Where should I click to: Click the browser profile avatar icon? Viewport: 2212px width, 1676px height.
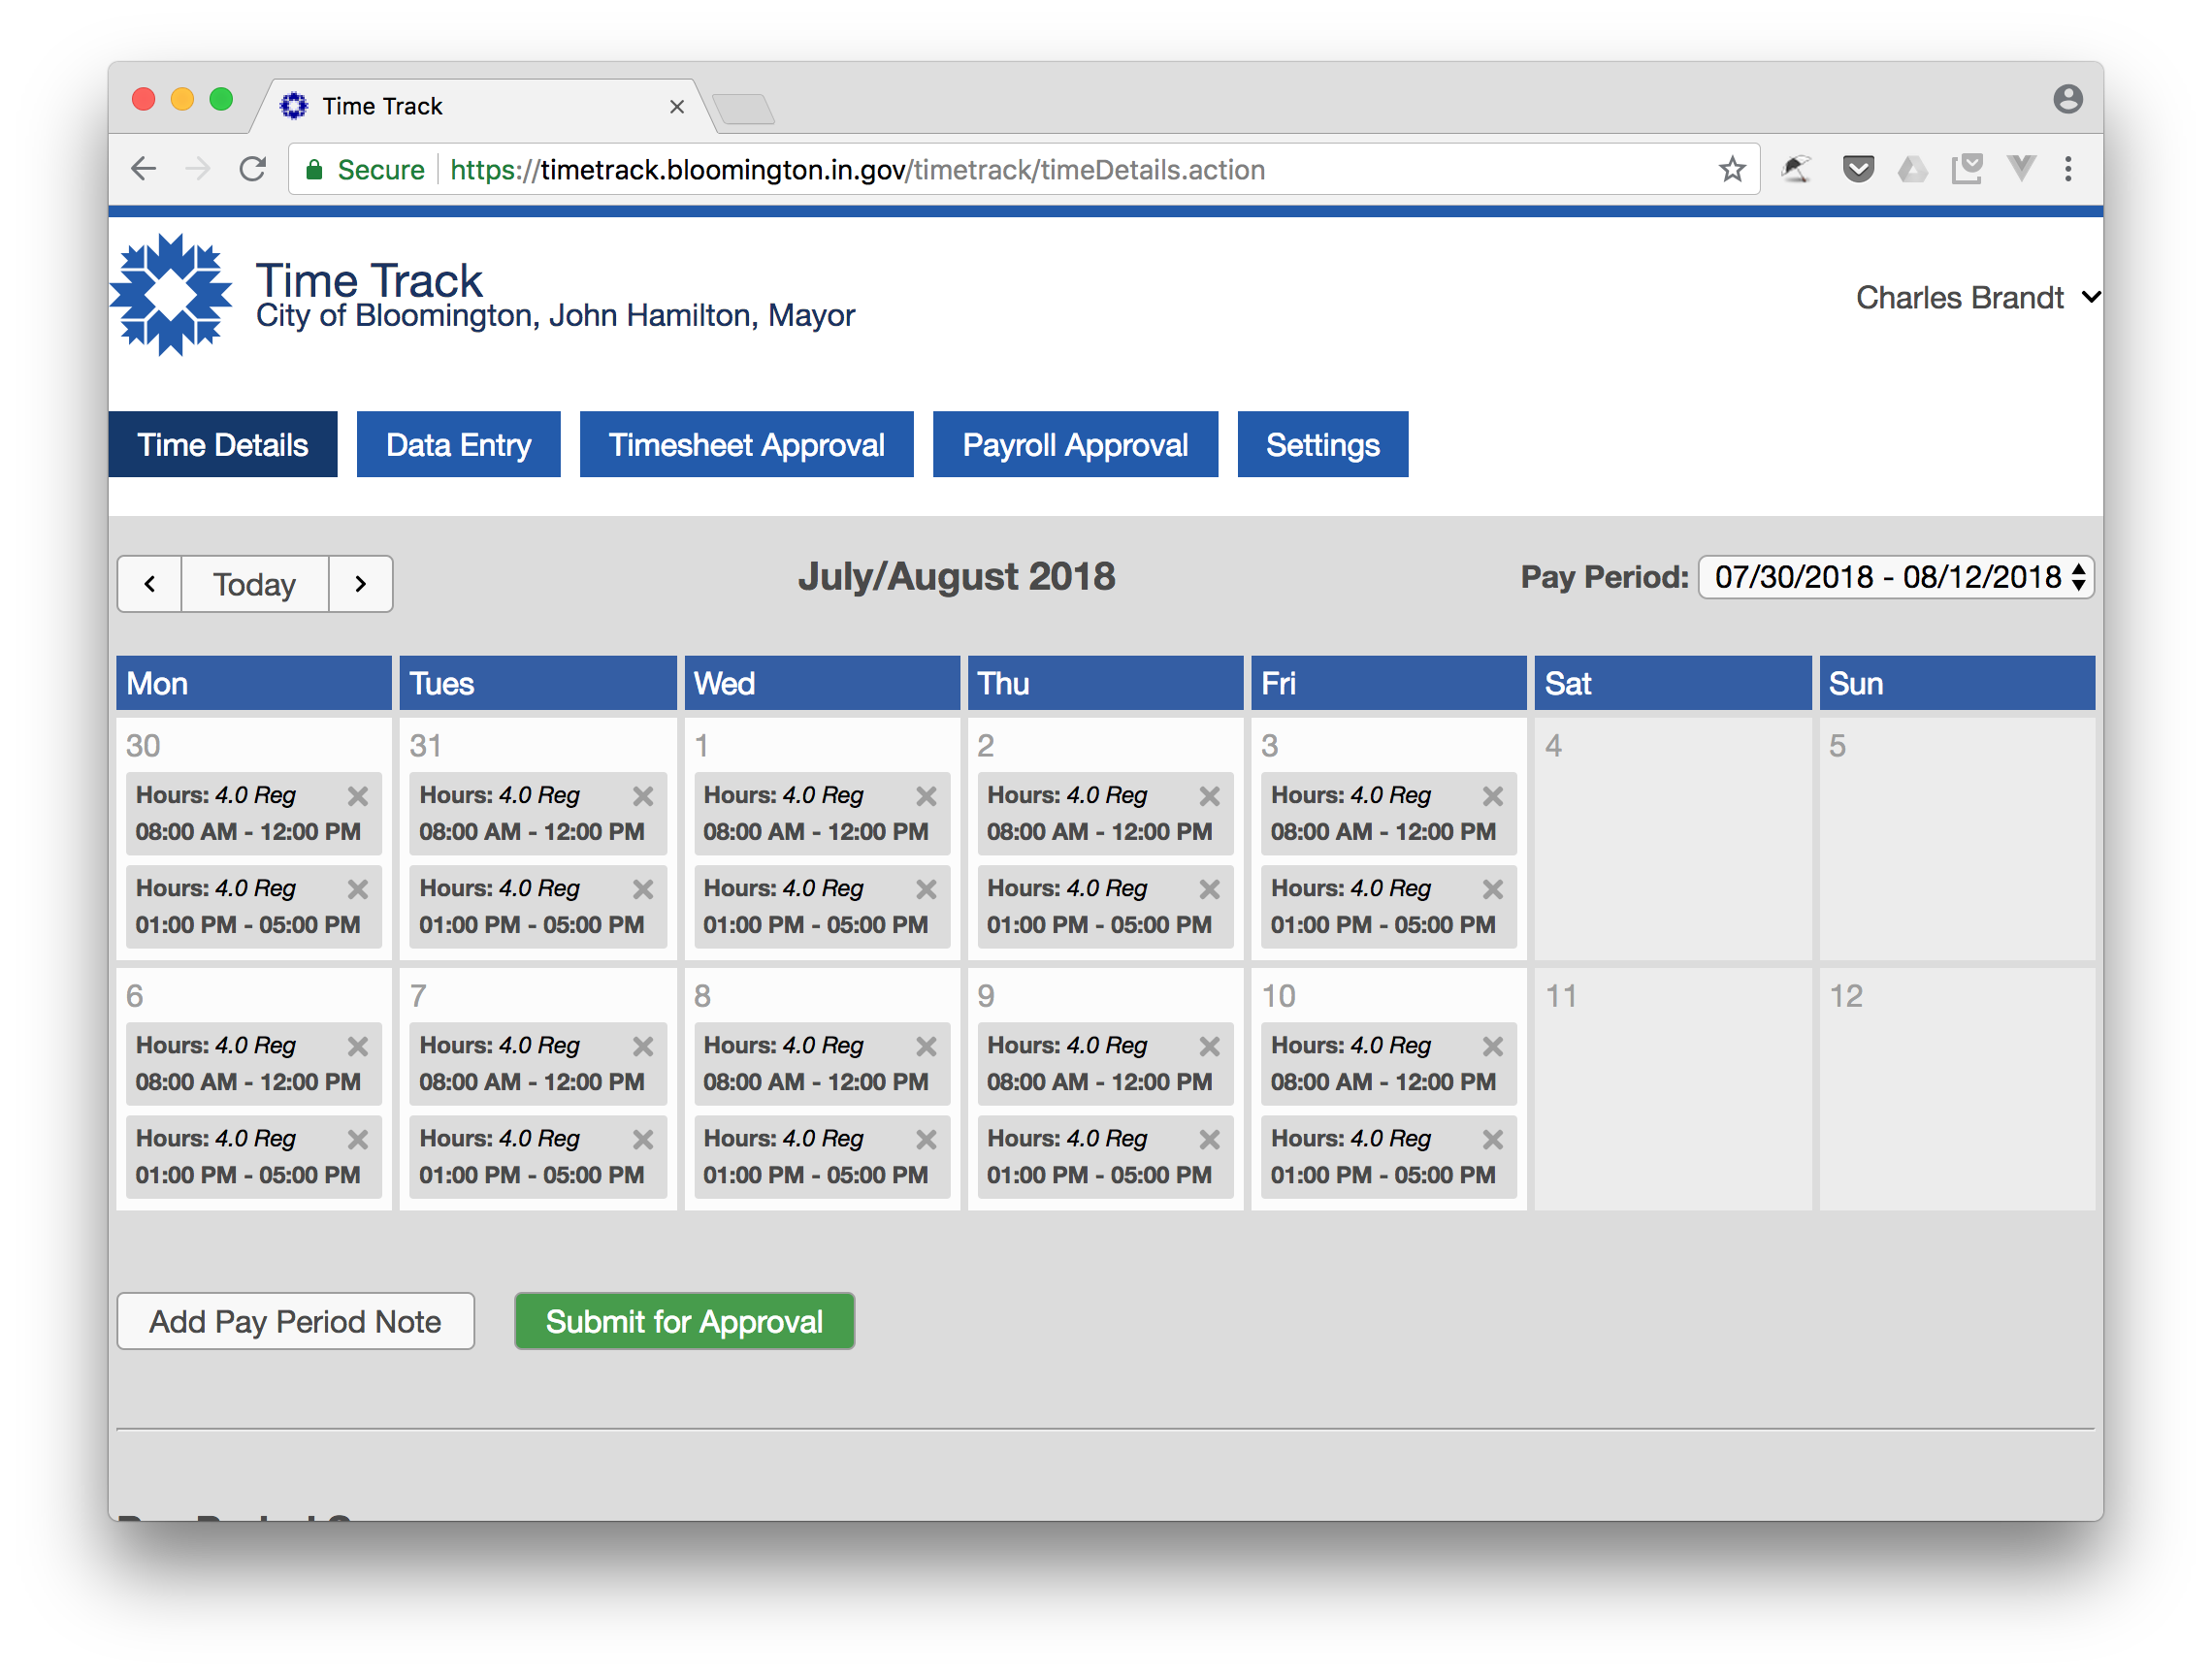pyautogui.click(x=2068, y=99)
